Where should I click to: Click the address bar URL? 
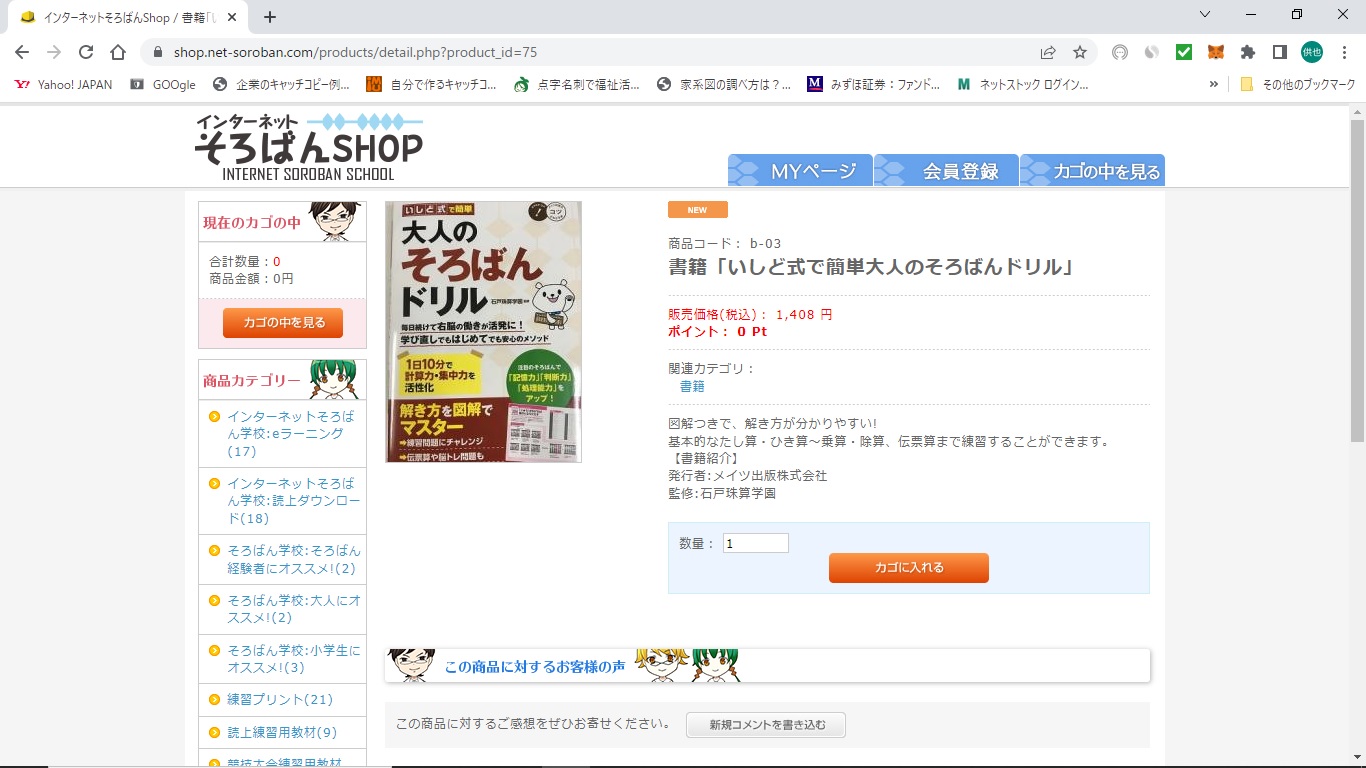pos(355,52)
